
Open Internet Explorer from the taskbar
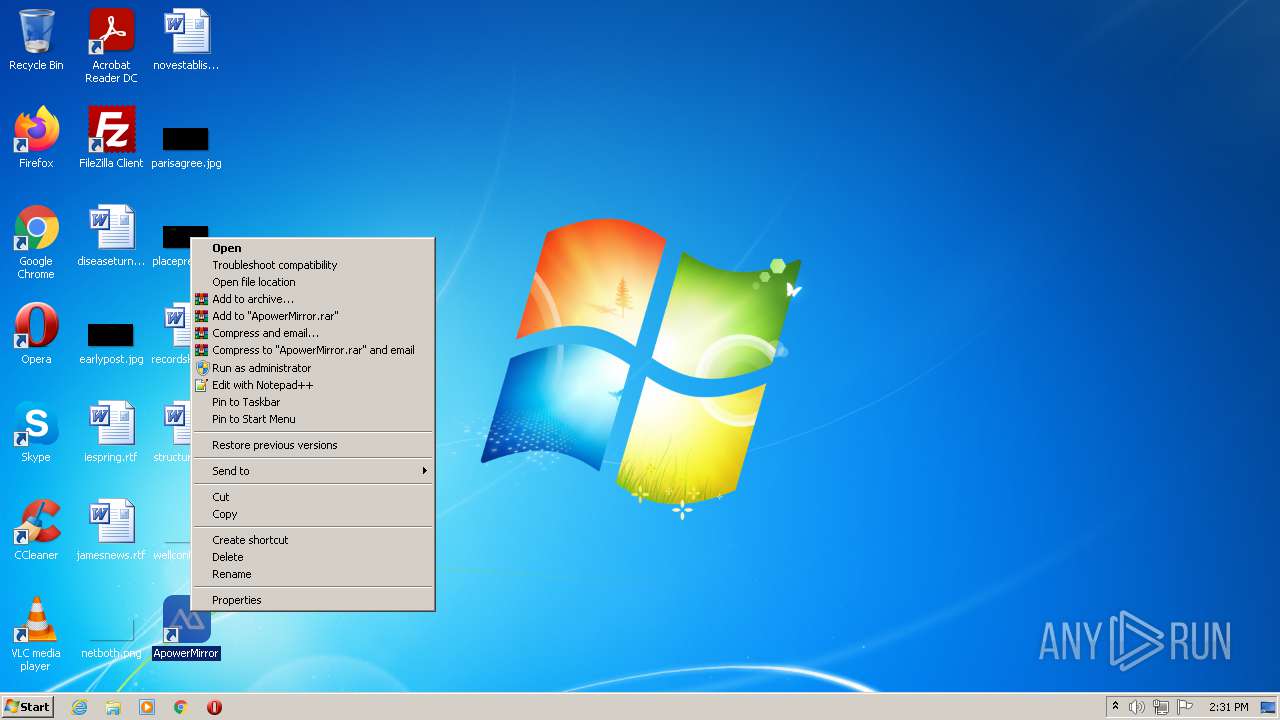pos(79,707)
